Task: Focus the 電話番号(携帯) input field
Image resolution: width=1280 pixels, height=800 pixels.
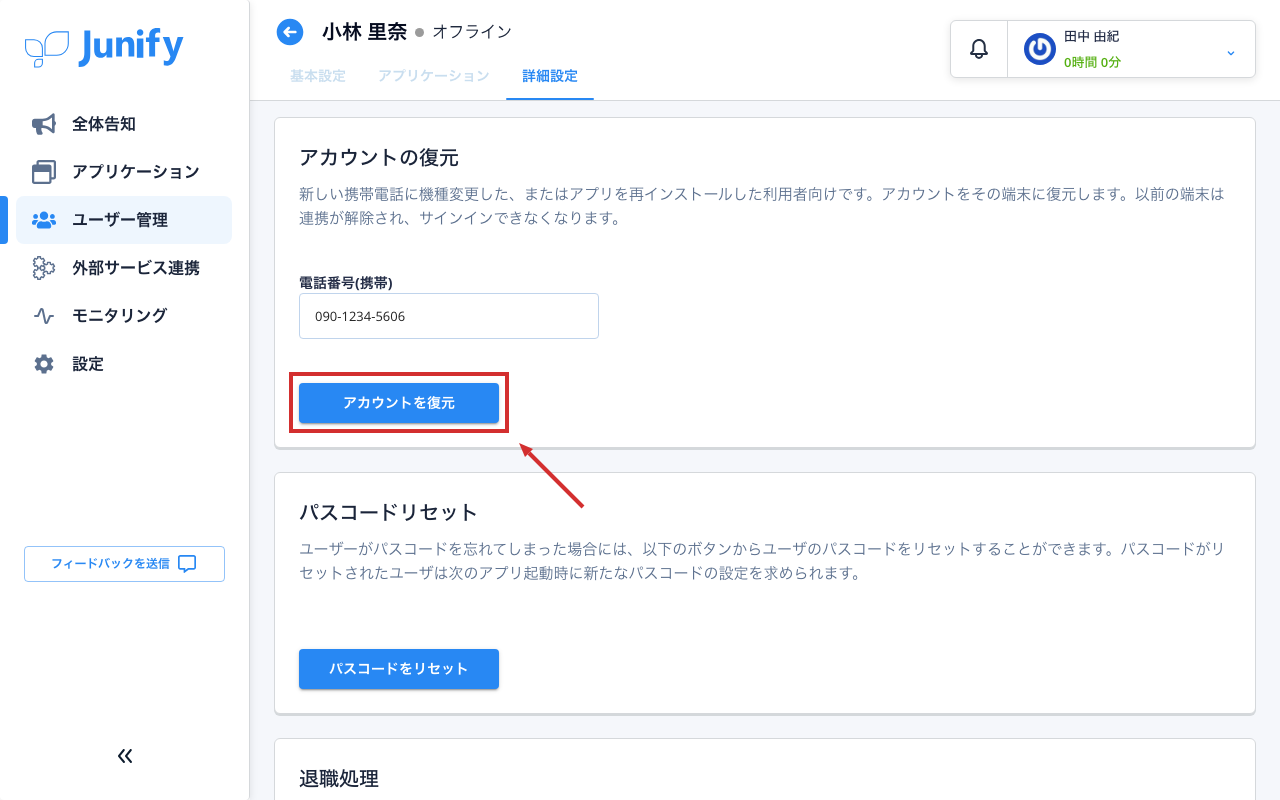Action: [449, 316]
